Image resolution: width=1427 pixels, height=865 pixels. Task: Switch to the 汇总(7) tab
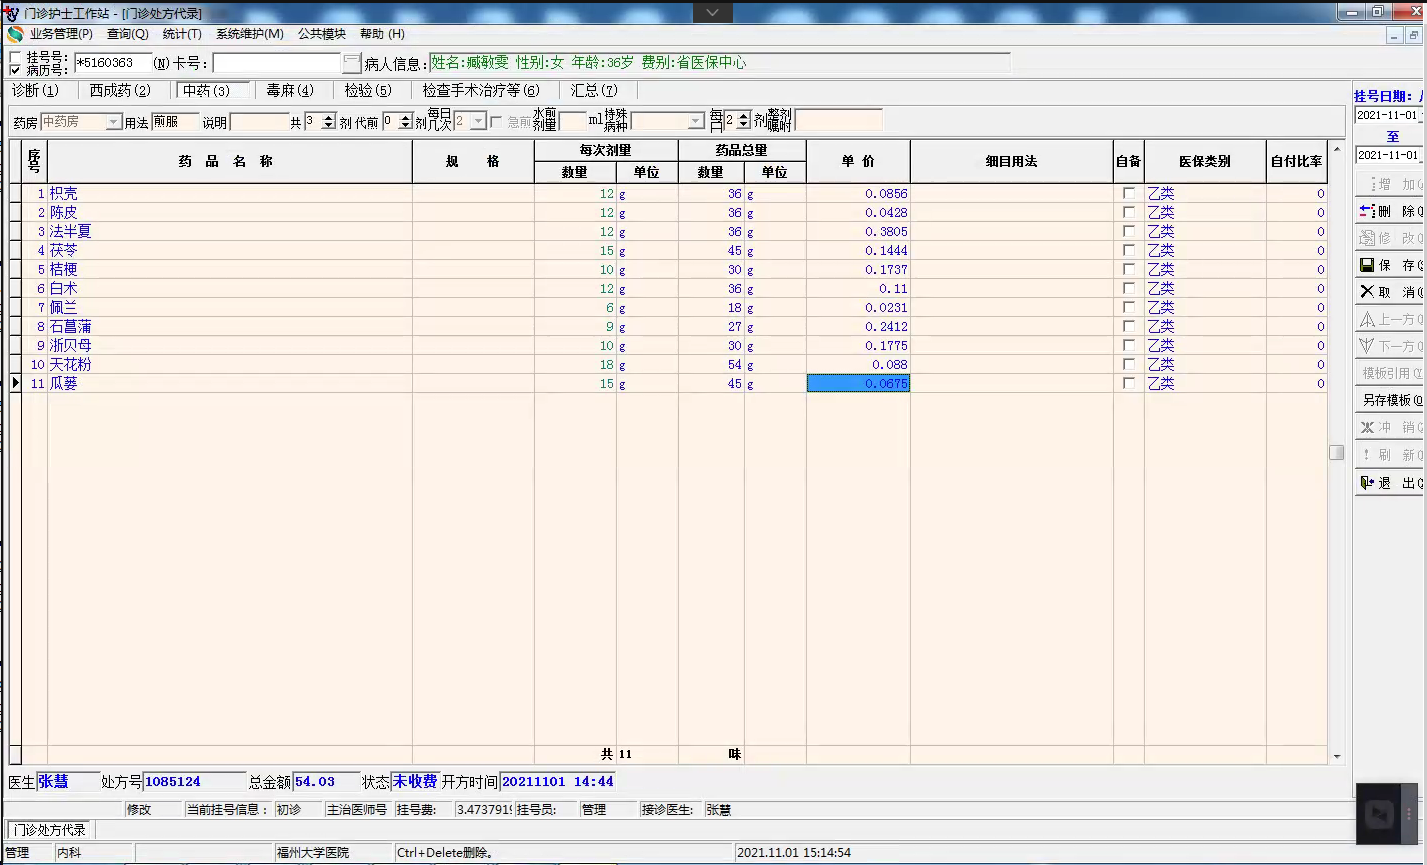pyautogui.click(x=594, y=91)
